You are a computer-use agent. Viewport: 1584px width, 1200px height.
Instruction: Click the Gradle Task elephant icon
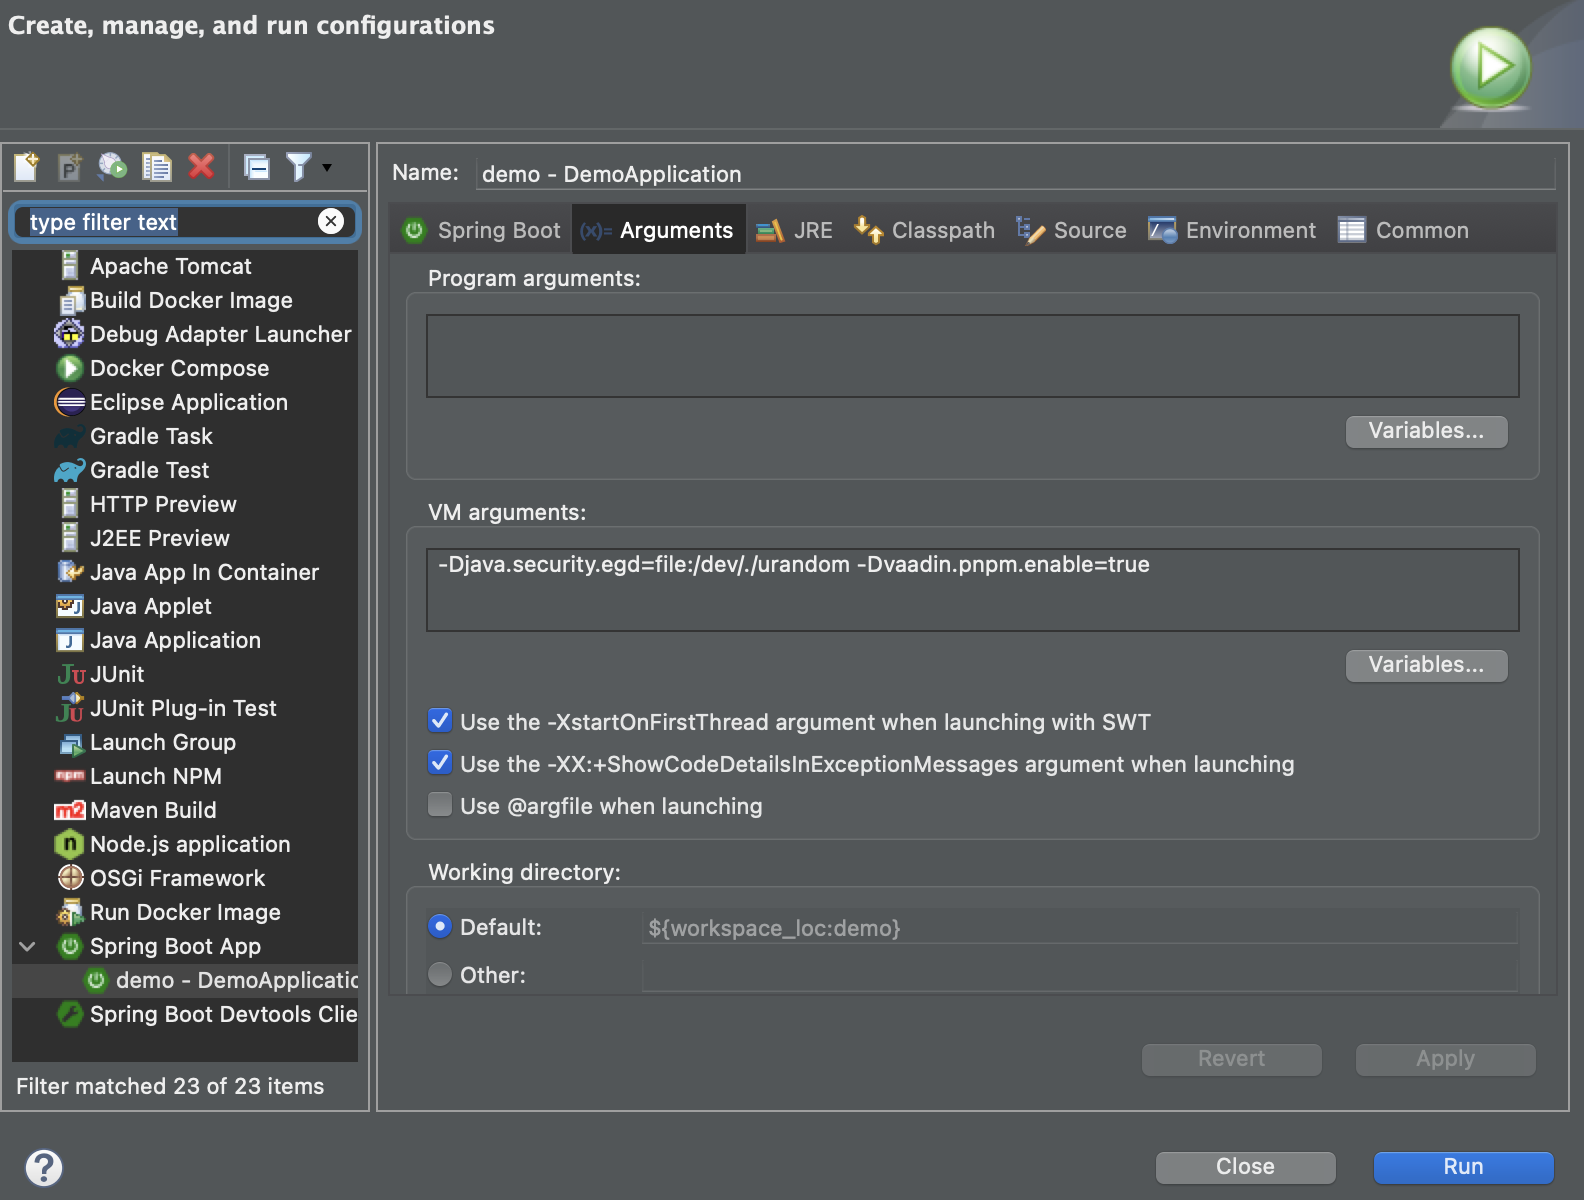pos(70,437)
